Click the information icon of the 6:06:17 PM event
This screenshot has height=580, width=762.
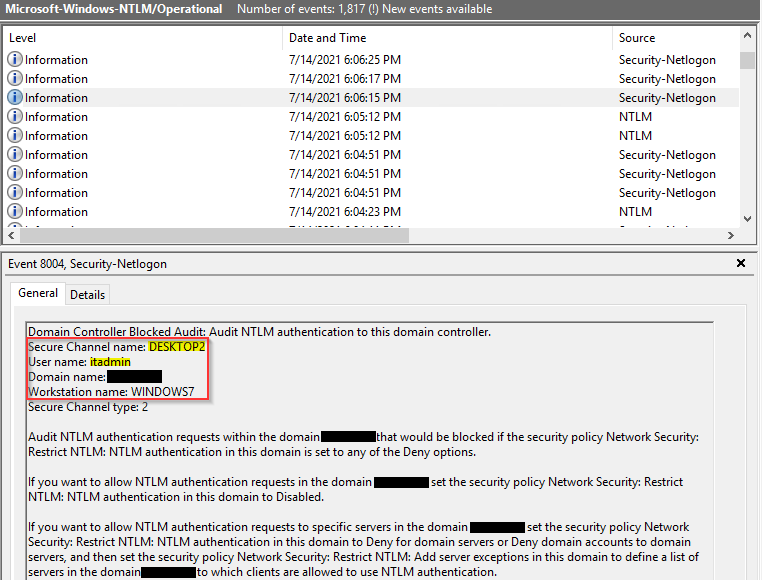(15, 79)
